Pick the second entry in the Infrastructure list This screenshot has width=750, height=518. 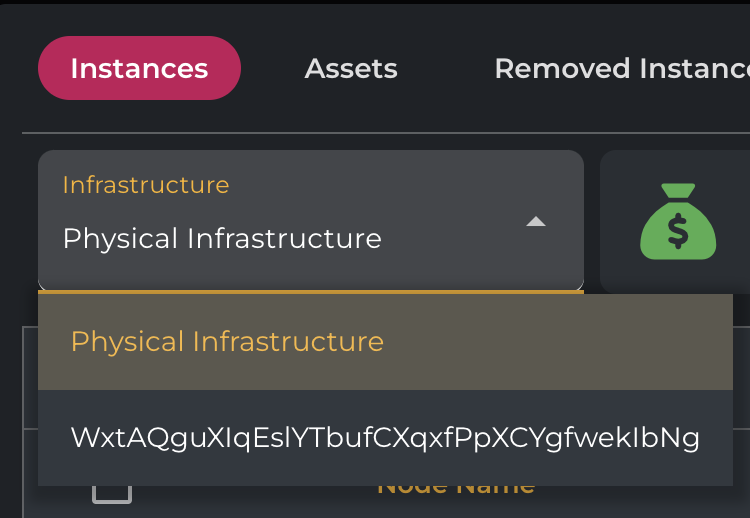point(385,438)
